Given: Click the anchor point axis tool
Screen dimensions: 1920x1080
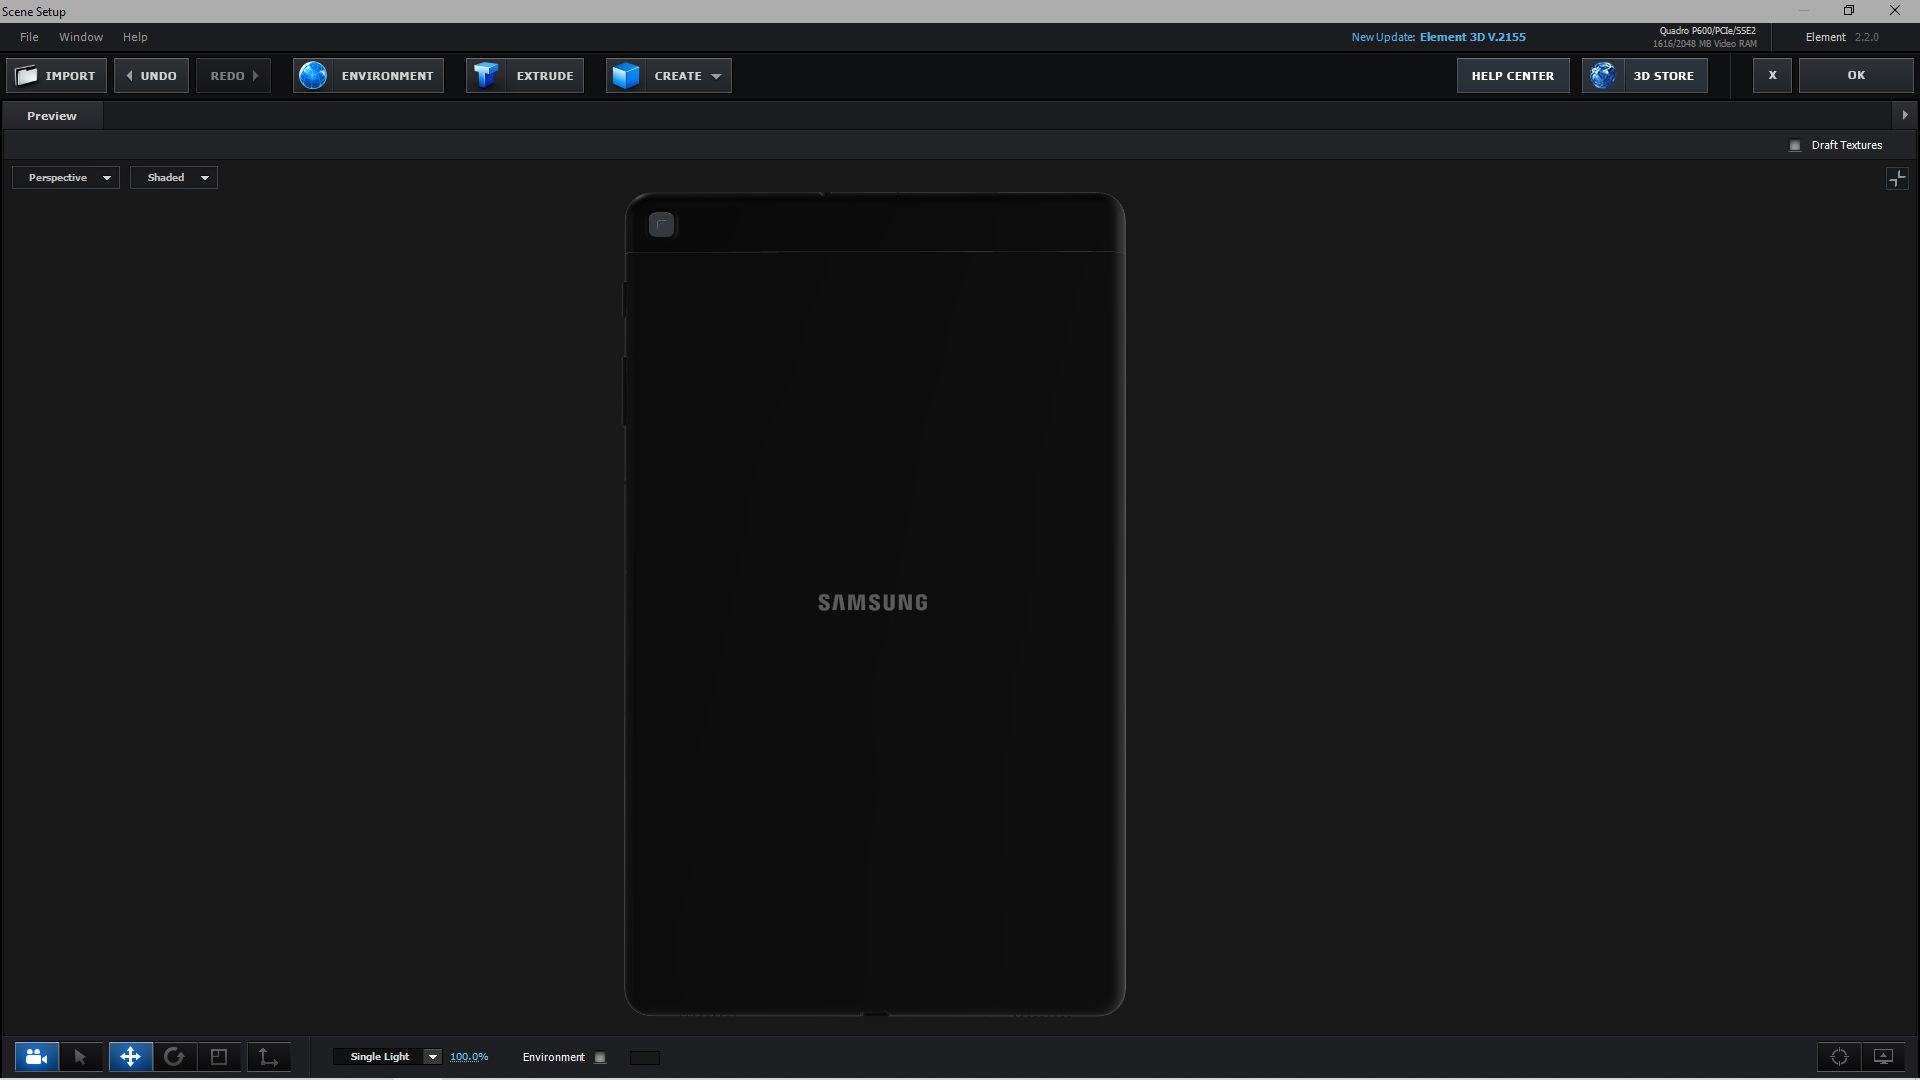Looking at the screenshot, I should 269,1057.
